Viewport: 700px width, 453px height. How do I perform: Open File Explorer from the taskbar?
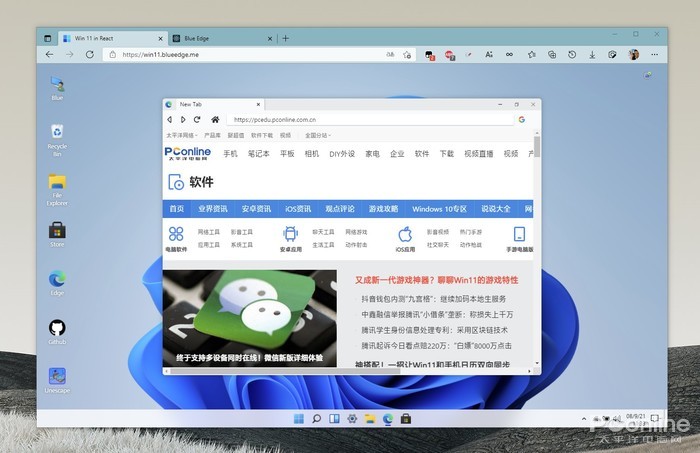pos(370,419)
